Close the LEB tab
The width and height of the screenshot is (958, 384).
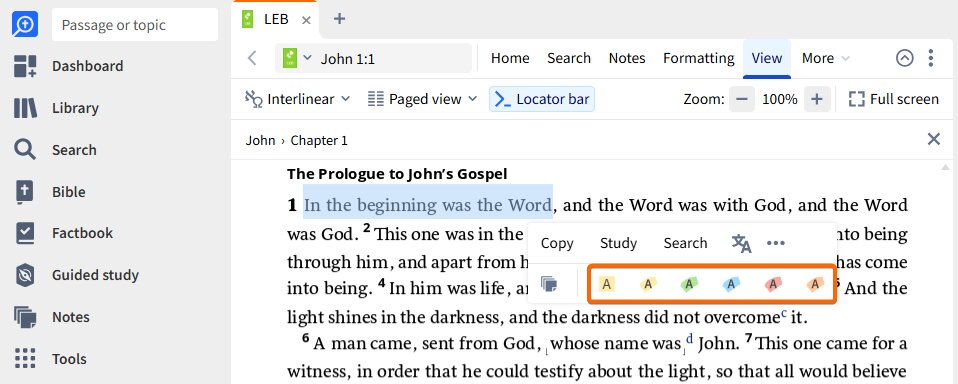[307, 20]
